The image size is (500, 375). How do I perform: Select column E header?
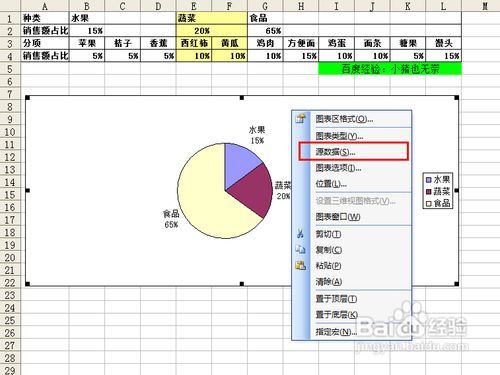pos(194,6)
